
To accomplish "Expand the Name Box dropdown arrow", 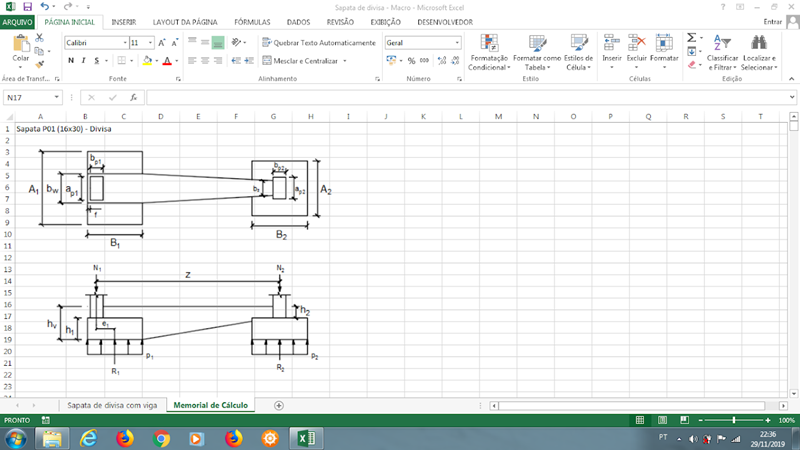I will tap(56, 98).
